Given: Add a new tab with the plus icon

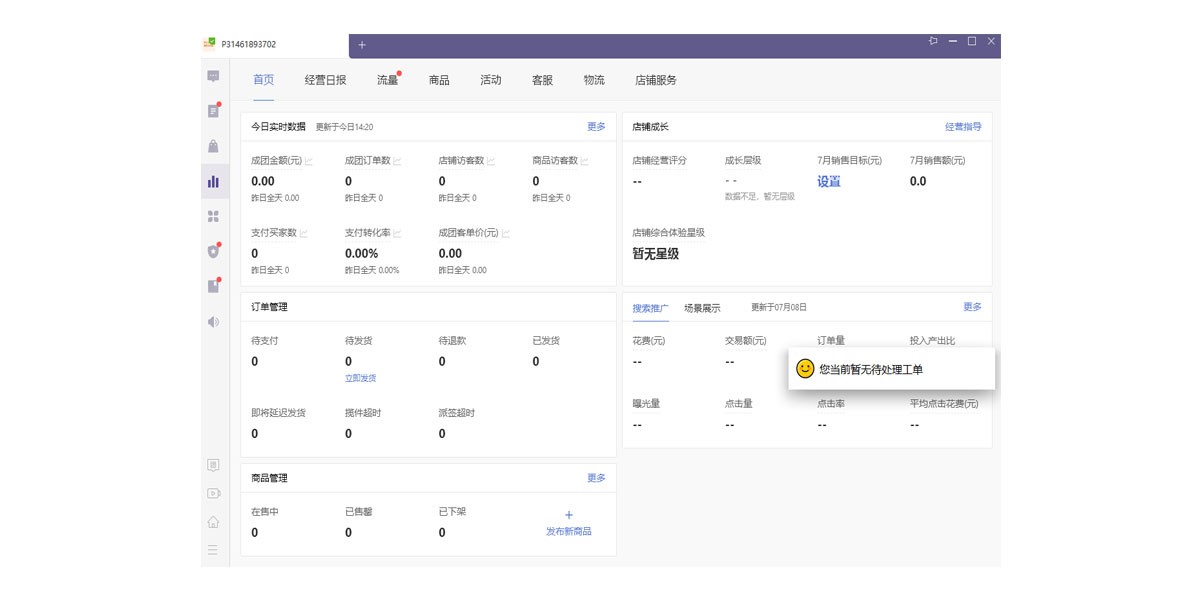Looking at the screenshot, I should click(x=362, y=45).
